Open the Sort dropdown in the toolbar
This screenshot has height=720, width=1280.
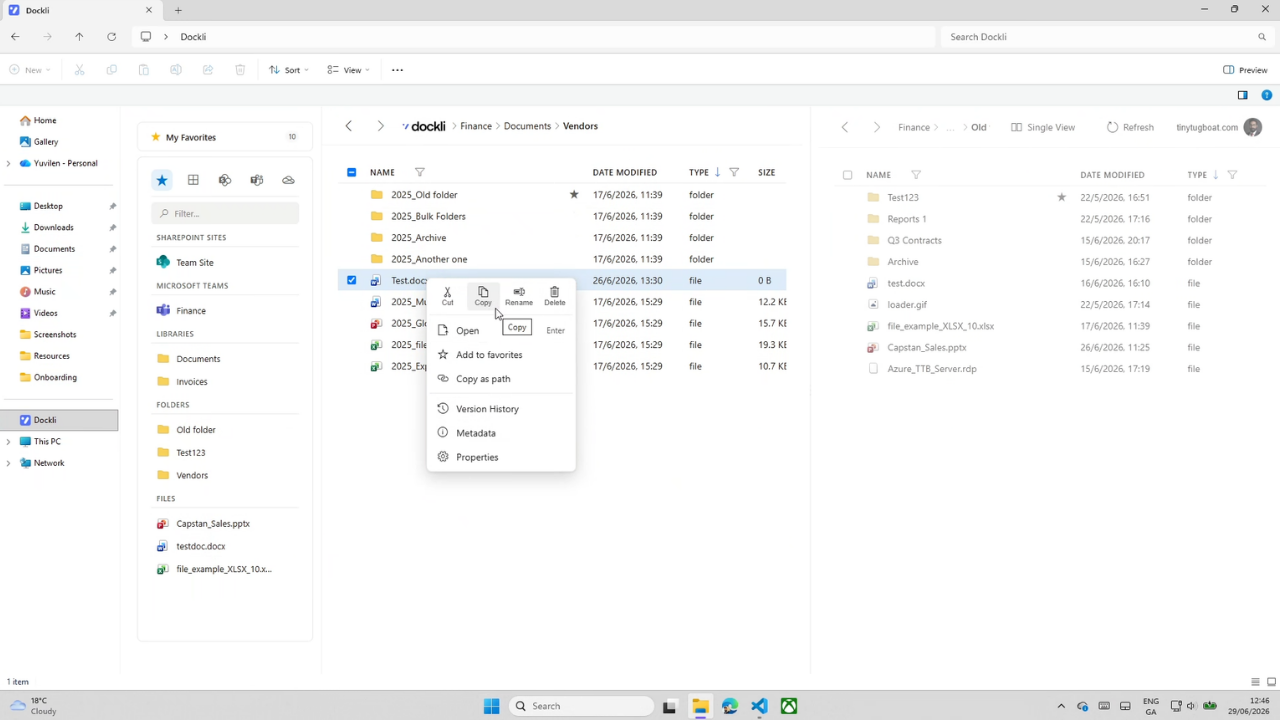(x=289, y=70)
